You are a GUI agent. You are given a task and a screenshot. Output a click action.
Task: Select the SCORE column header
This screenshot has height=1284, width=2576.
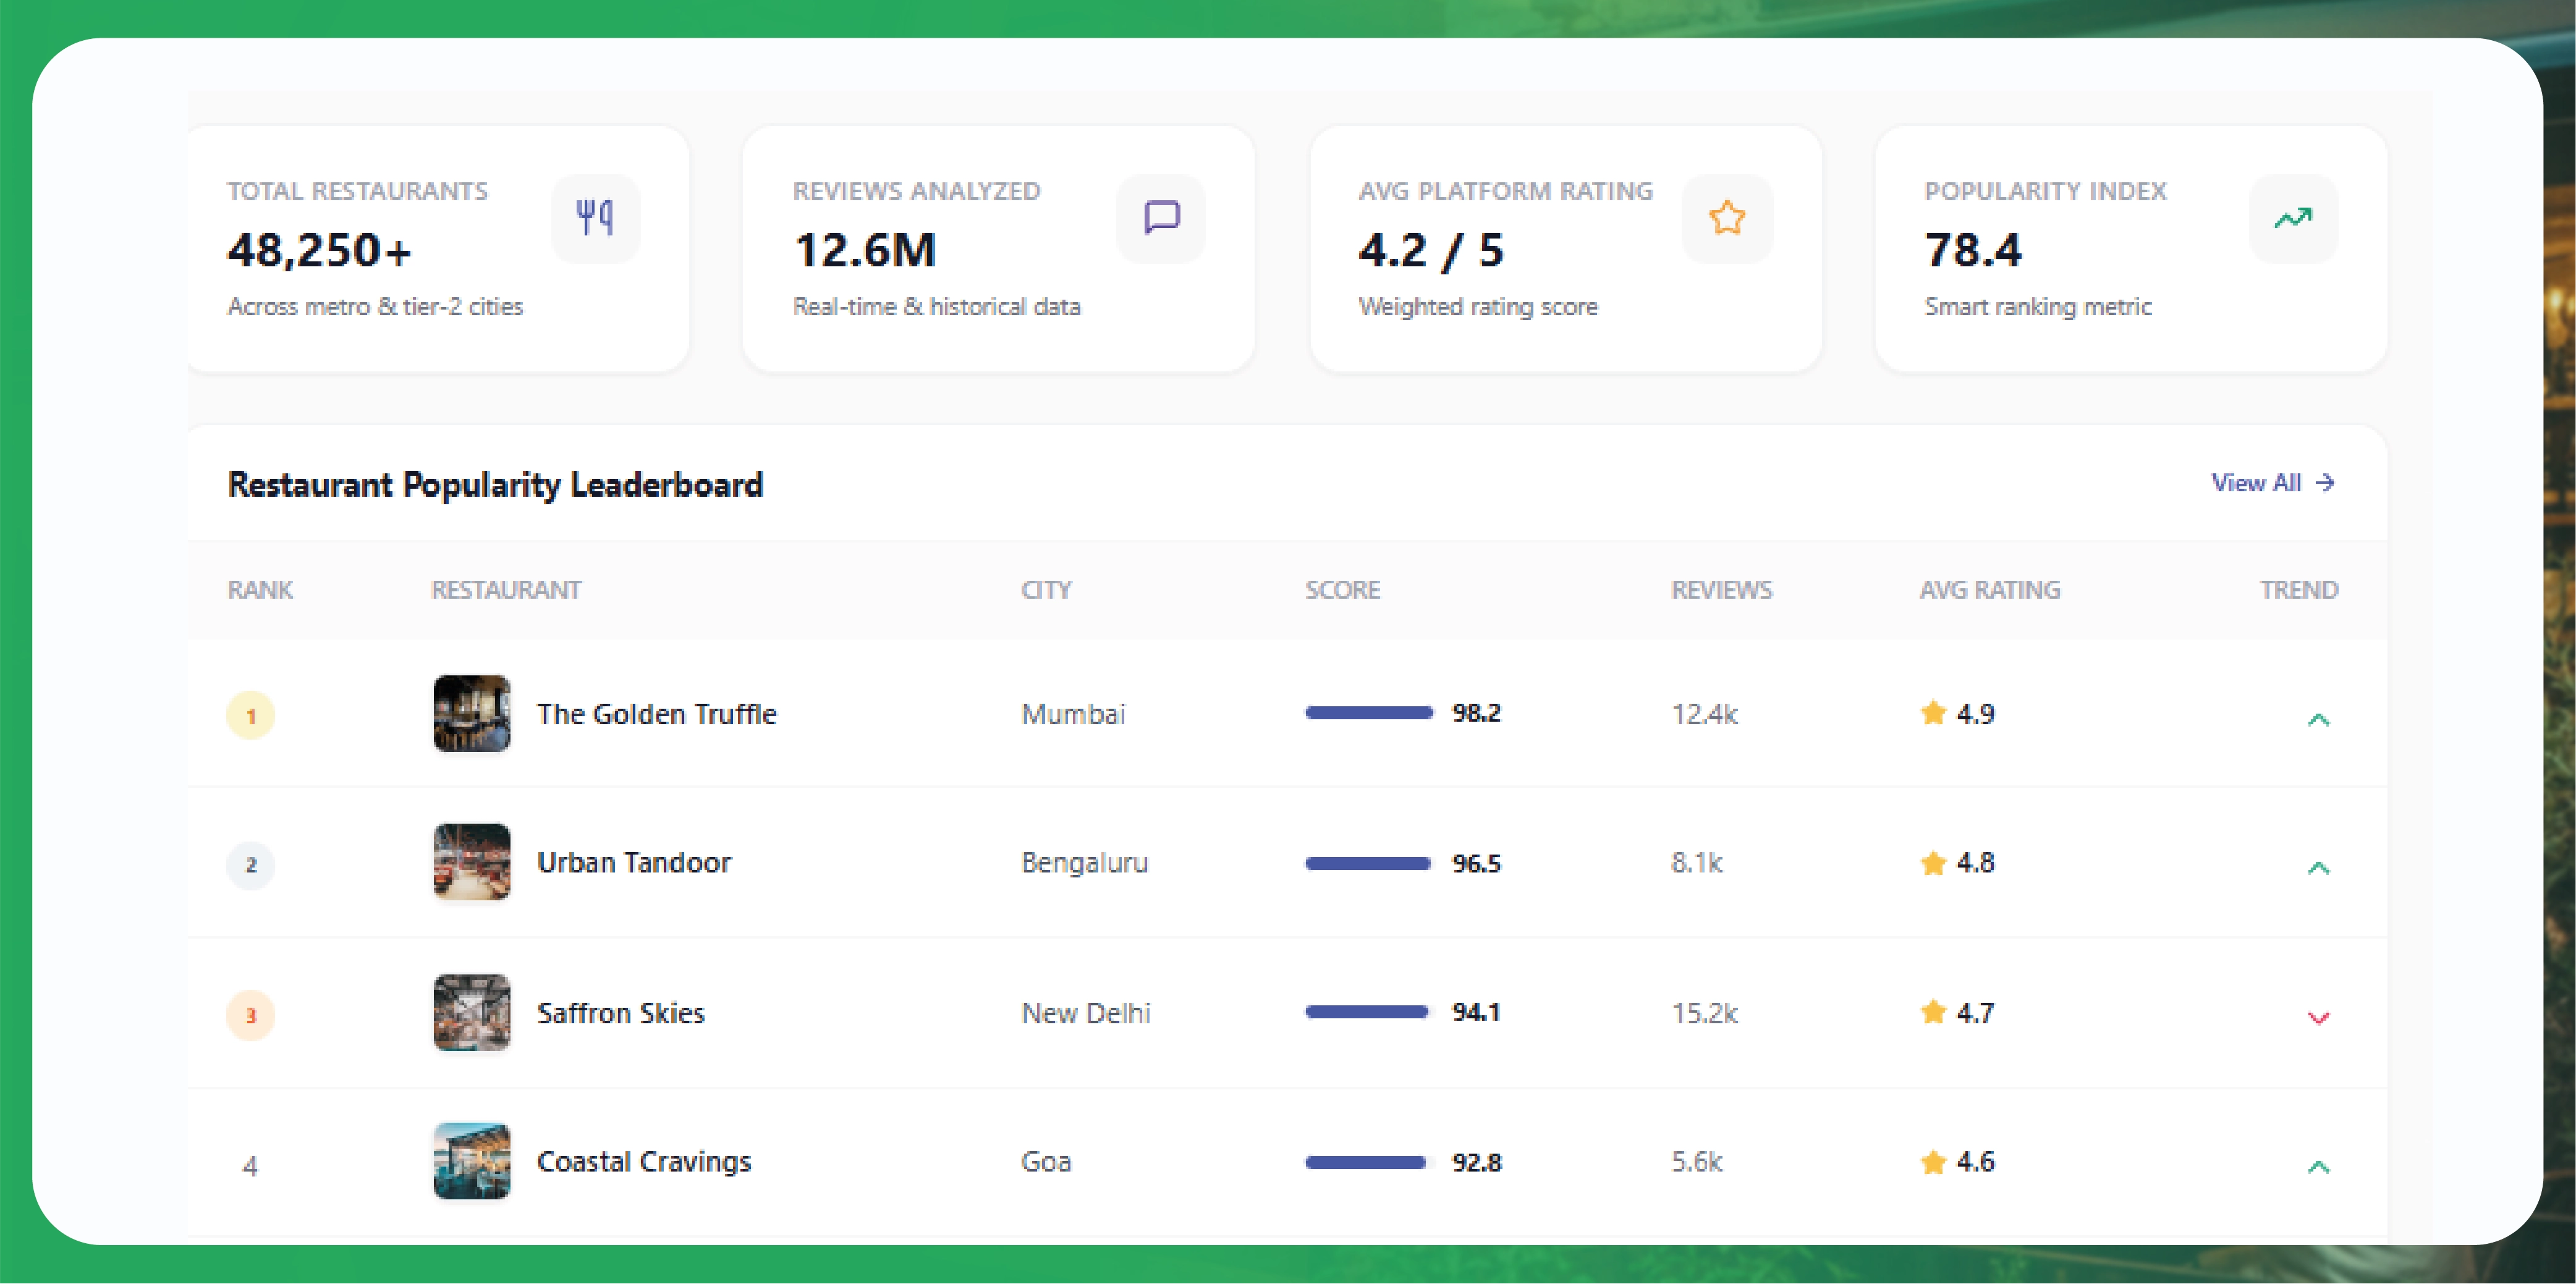click(x=1344, y=590)
